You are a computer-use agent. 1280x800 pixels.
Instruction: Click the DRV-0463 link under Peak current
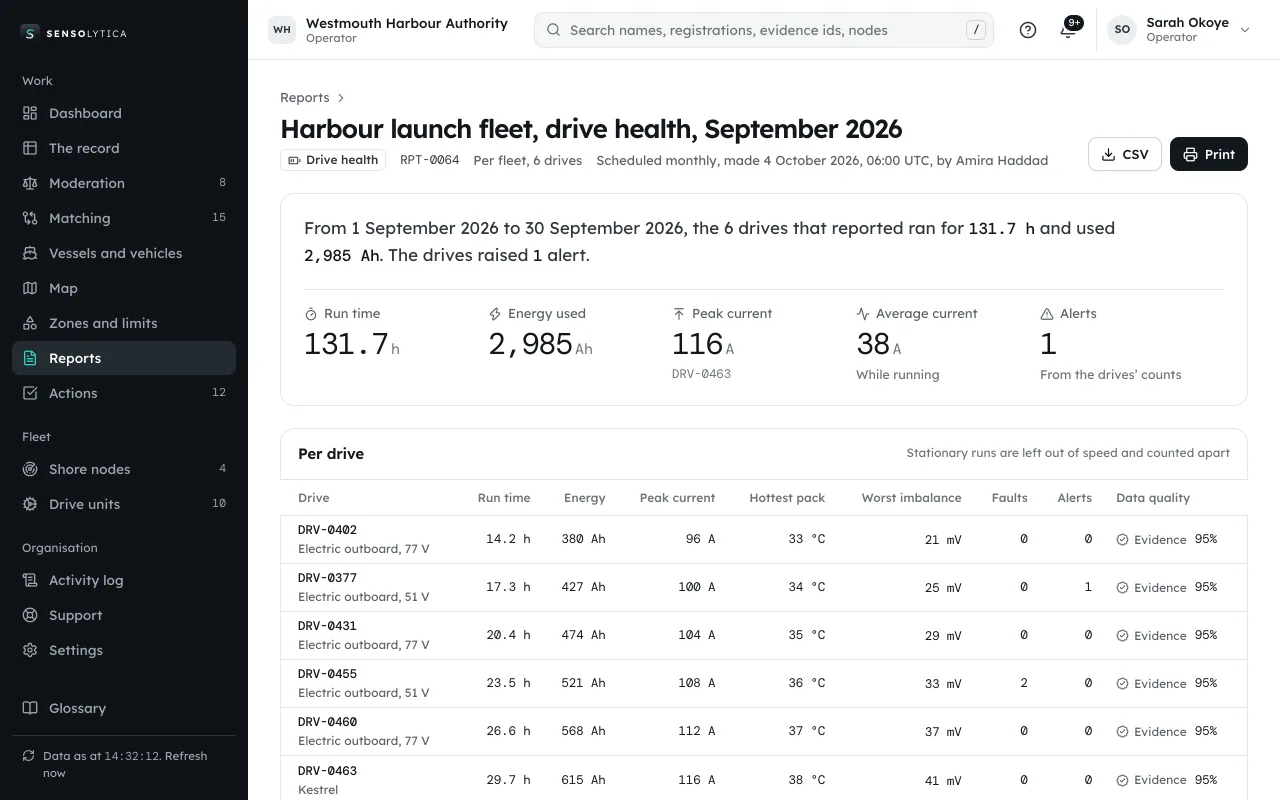pyautogui.click(x=701, y=374)
